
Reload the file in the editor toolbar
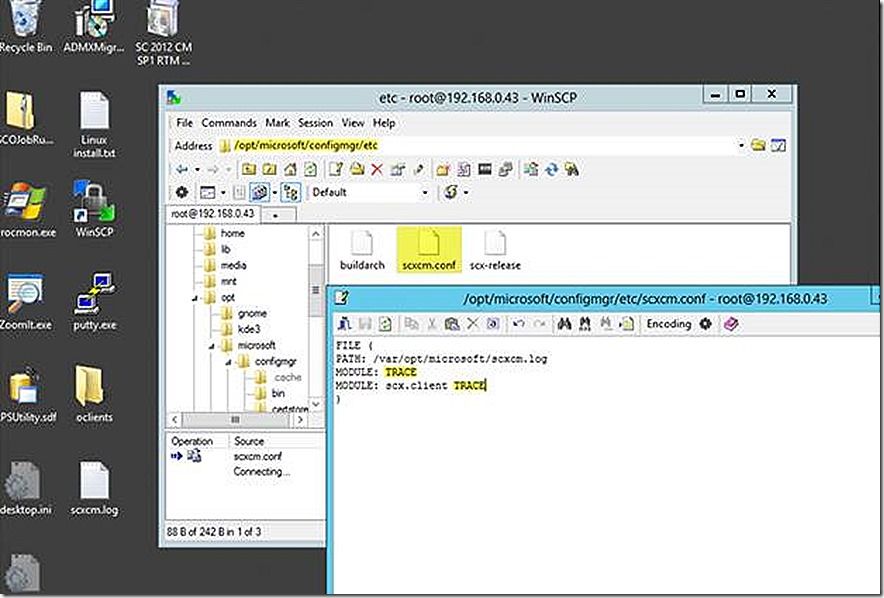pos(386,324)
